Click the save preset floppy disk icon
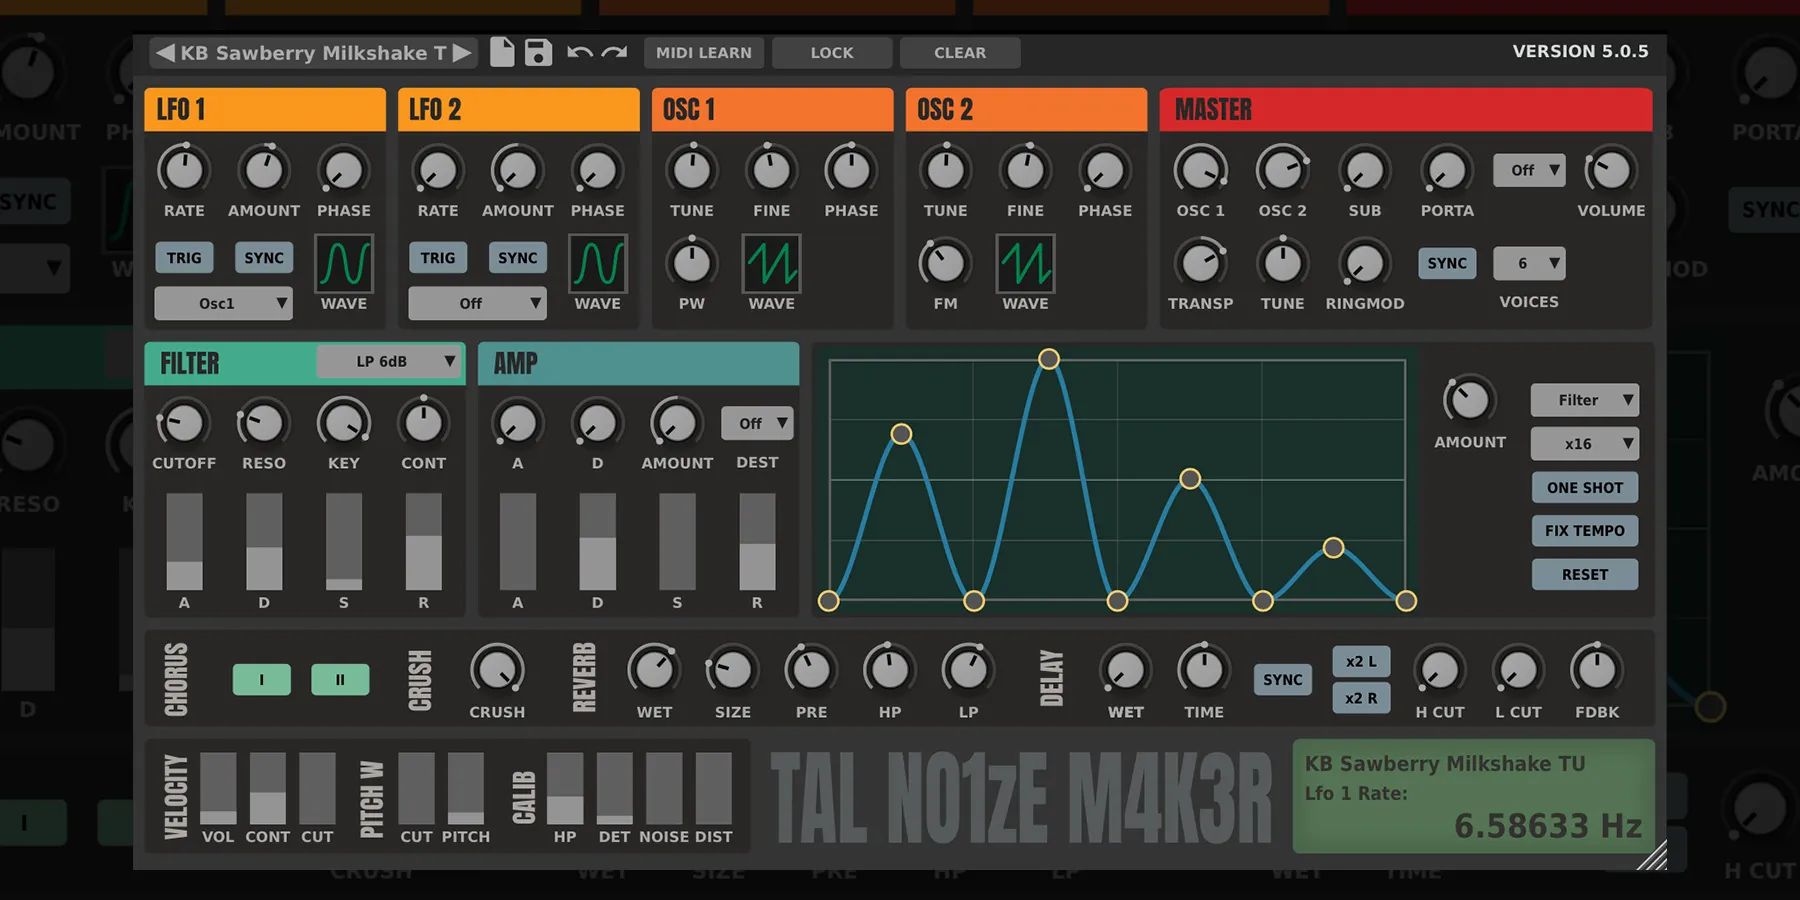Image resolution: width=1800 pixels, height=900 pixels. coord(538,52)
